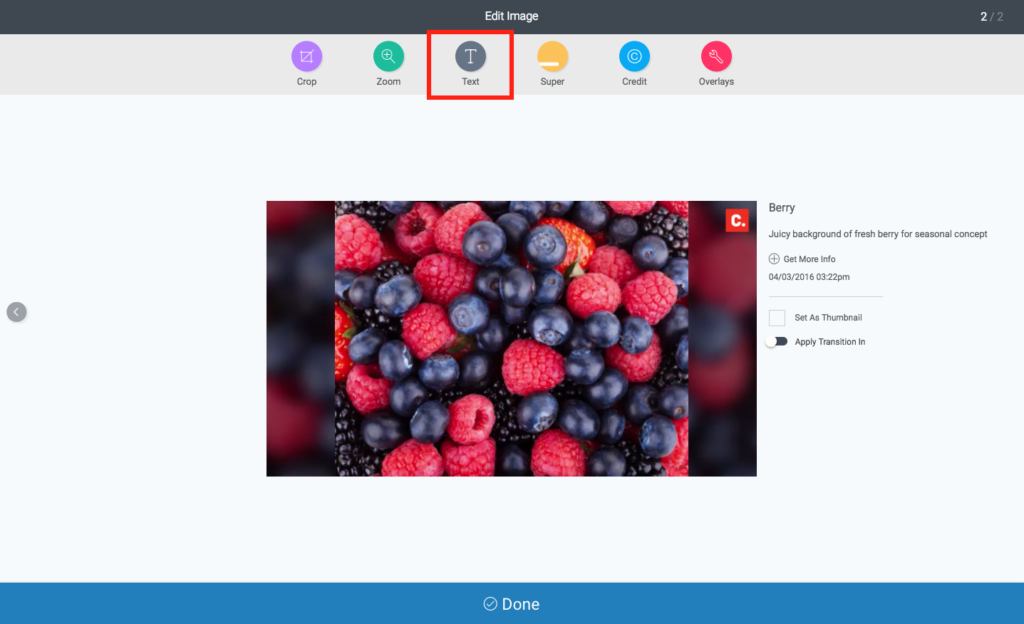The height and width of the screenshot is (624, 1024).
Task: Add a Credit to the image
Action: coord(634,57)
